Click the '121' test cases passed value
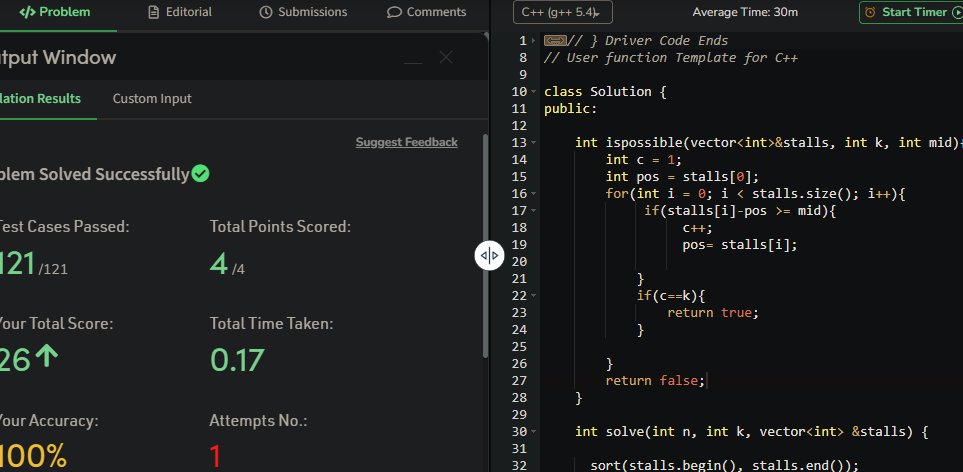This screenshot has height=472, width=963. [17, 264]
